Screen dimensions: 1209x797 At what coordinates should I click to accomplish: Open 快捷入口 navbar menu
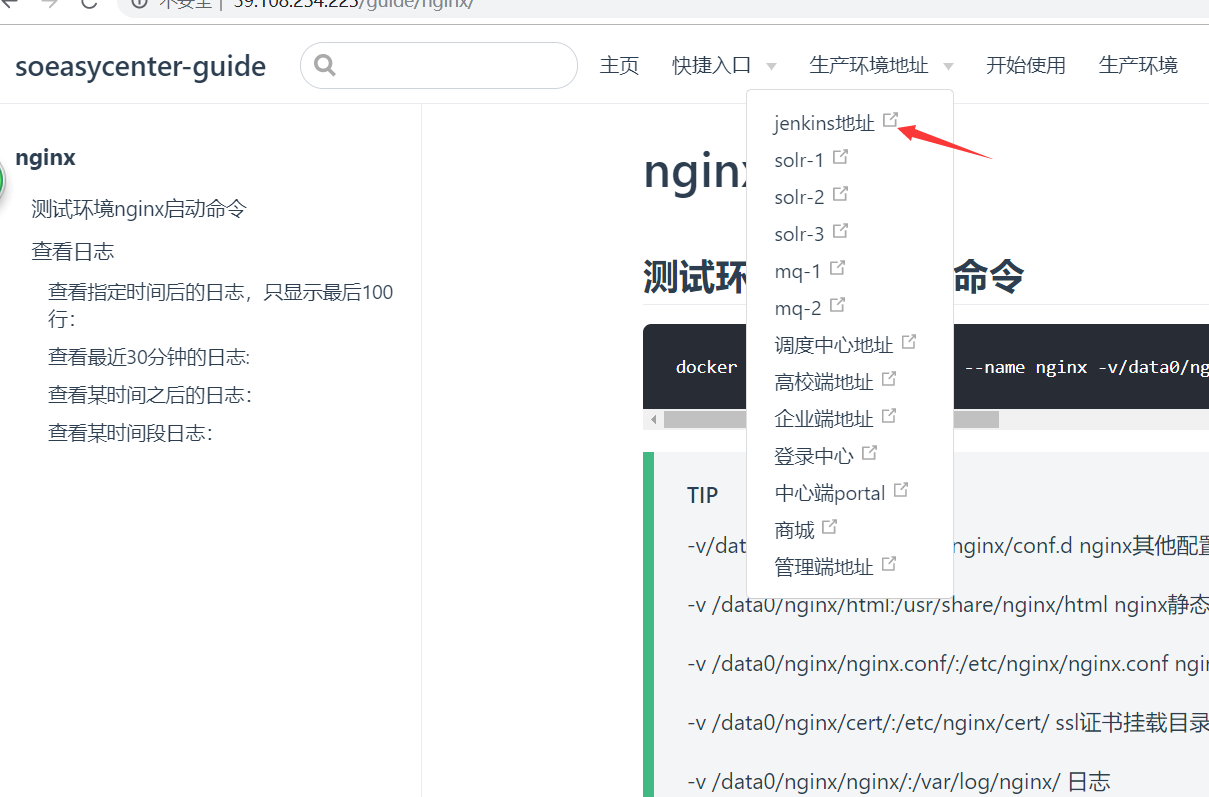(x=712, y=65)
